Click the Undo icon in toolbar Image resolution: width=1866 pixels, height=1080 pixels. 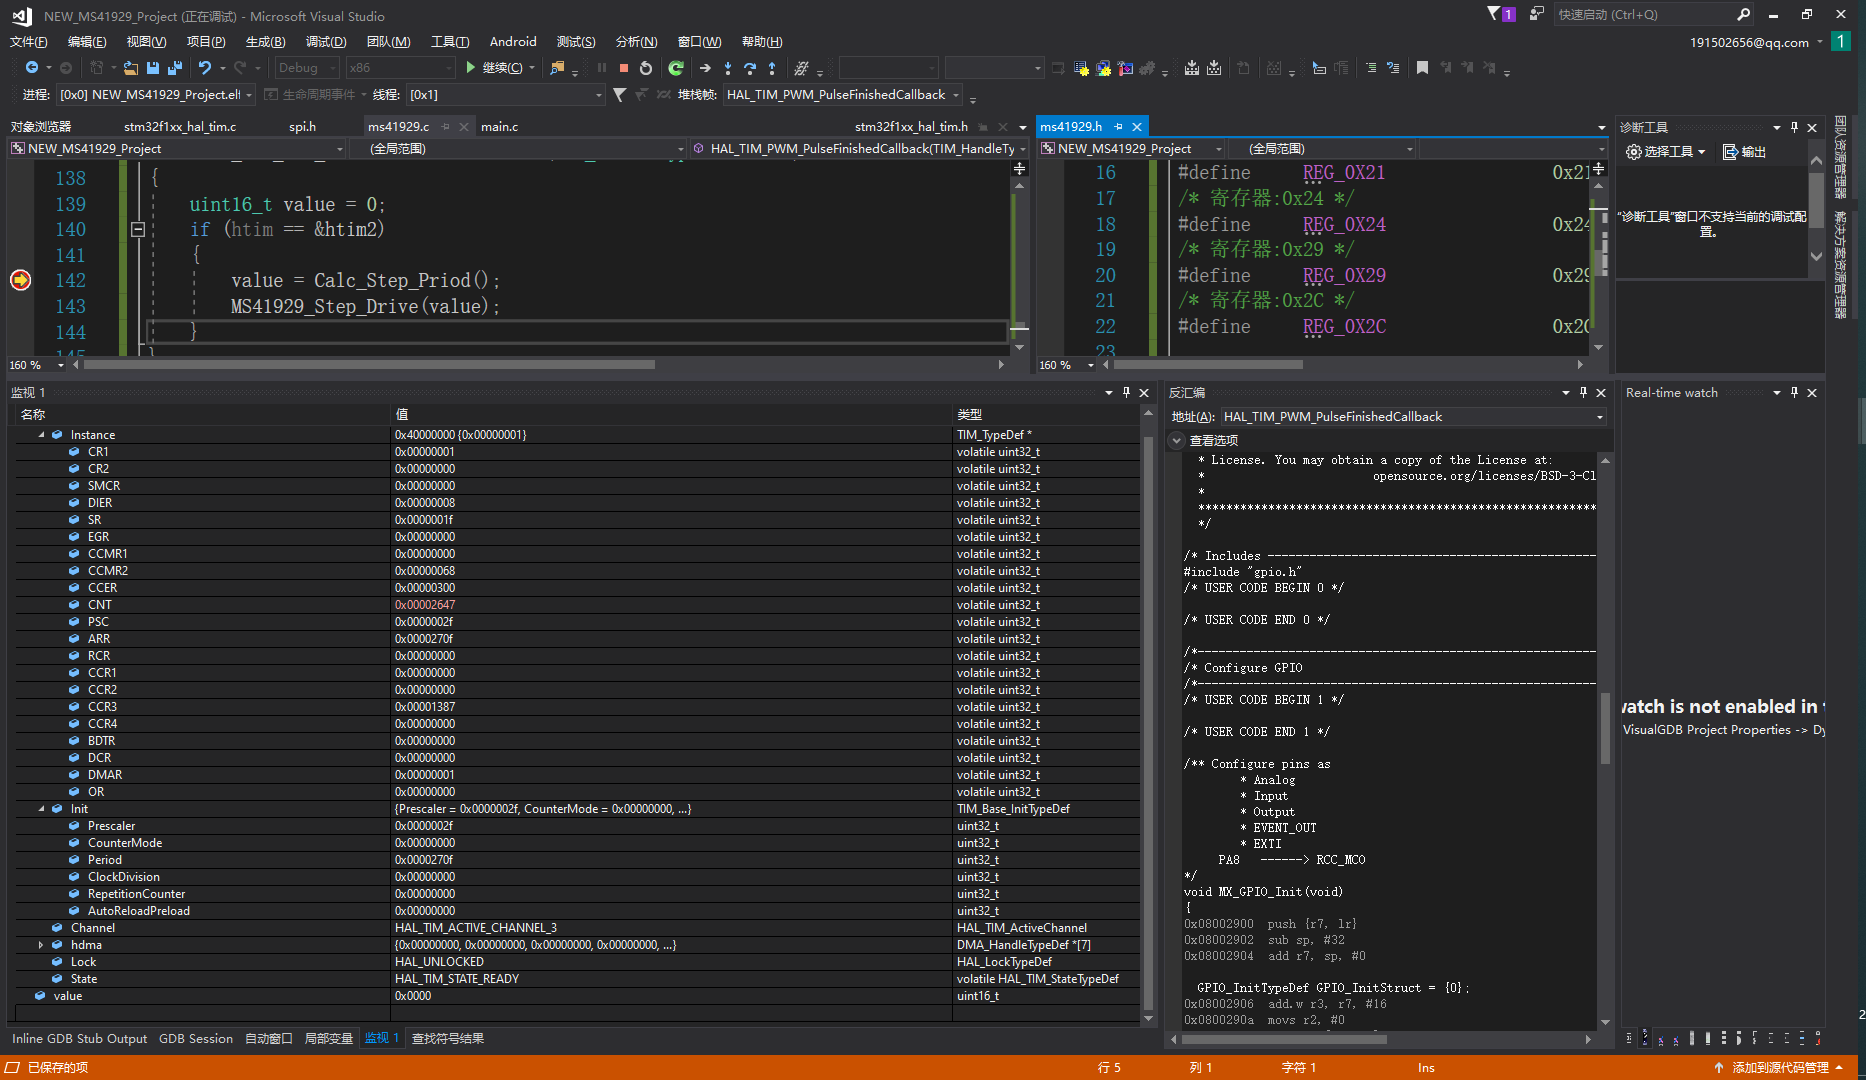click(x=204, y=67)
